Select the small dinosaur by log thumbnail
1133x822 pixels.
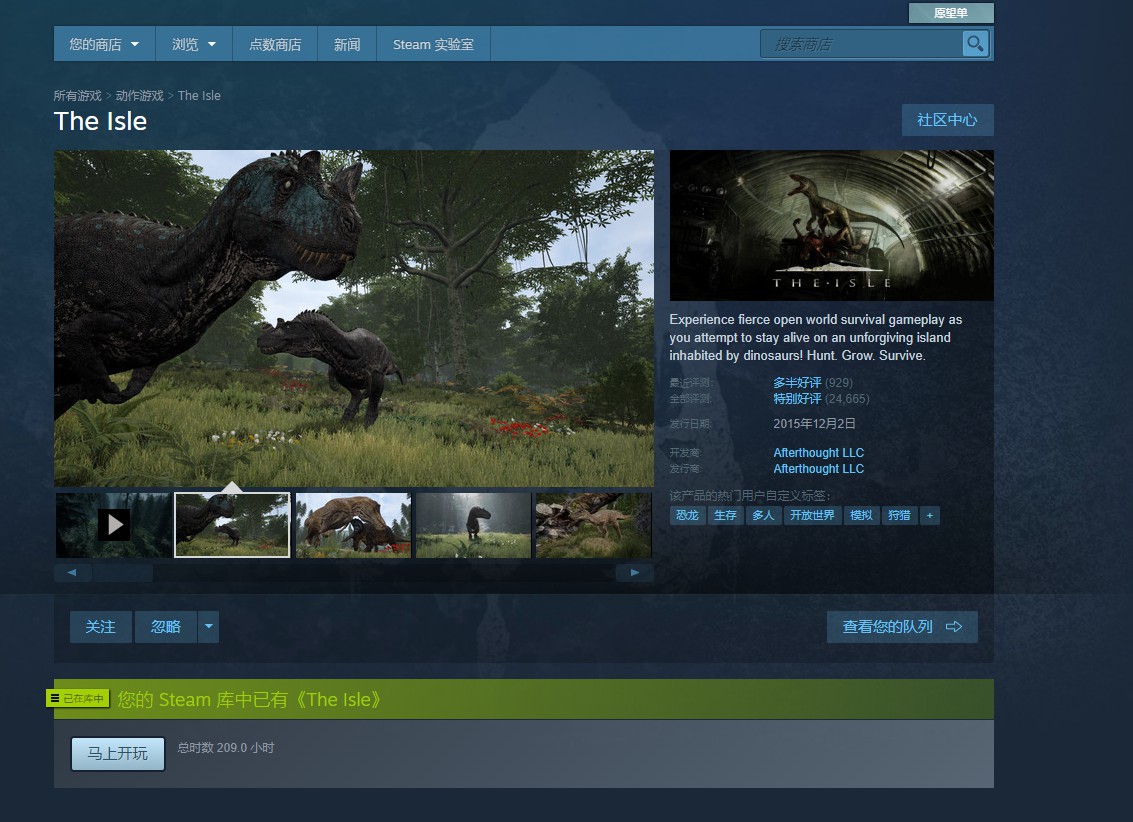pos(593,525)
